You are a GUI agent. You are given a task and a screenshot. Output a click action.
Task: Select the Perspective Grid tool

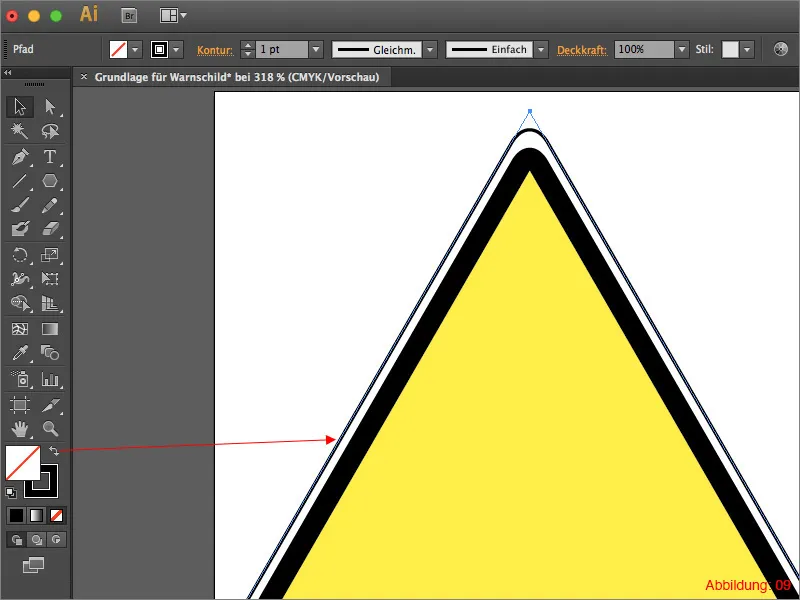50,303
